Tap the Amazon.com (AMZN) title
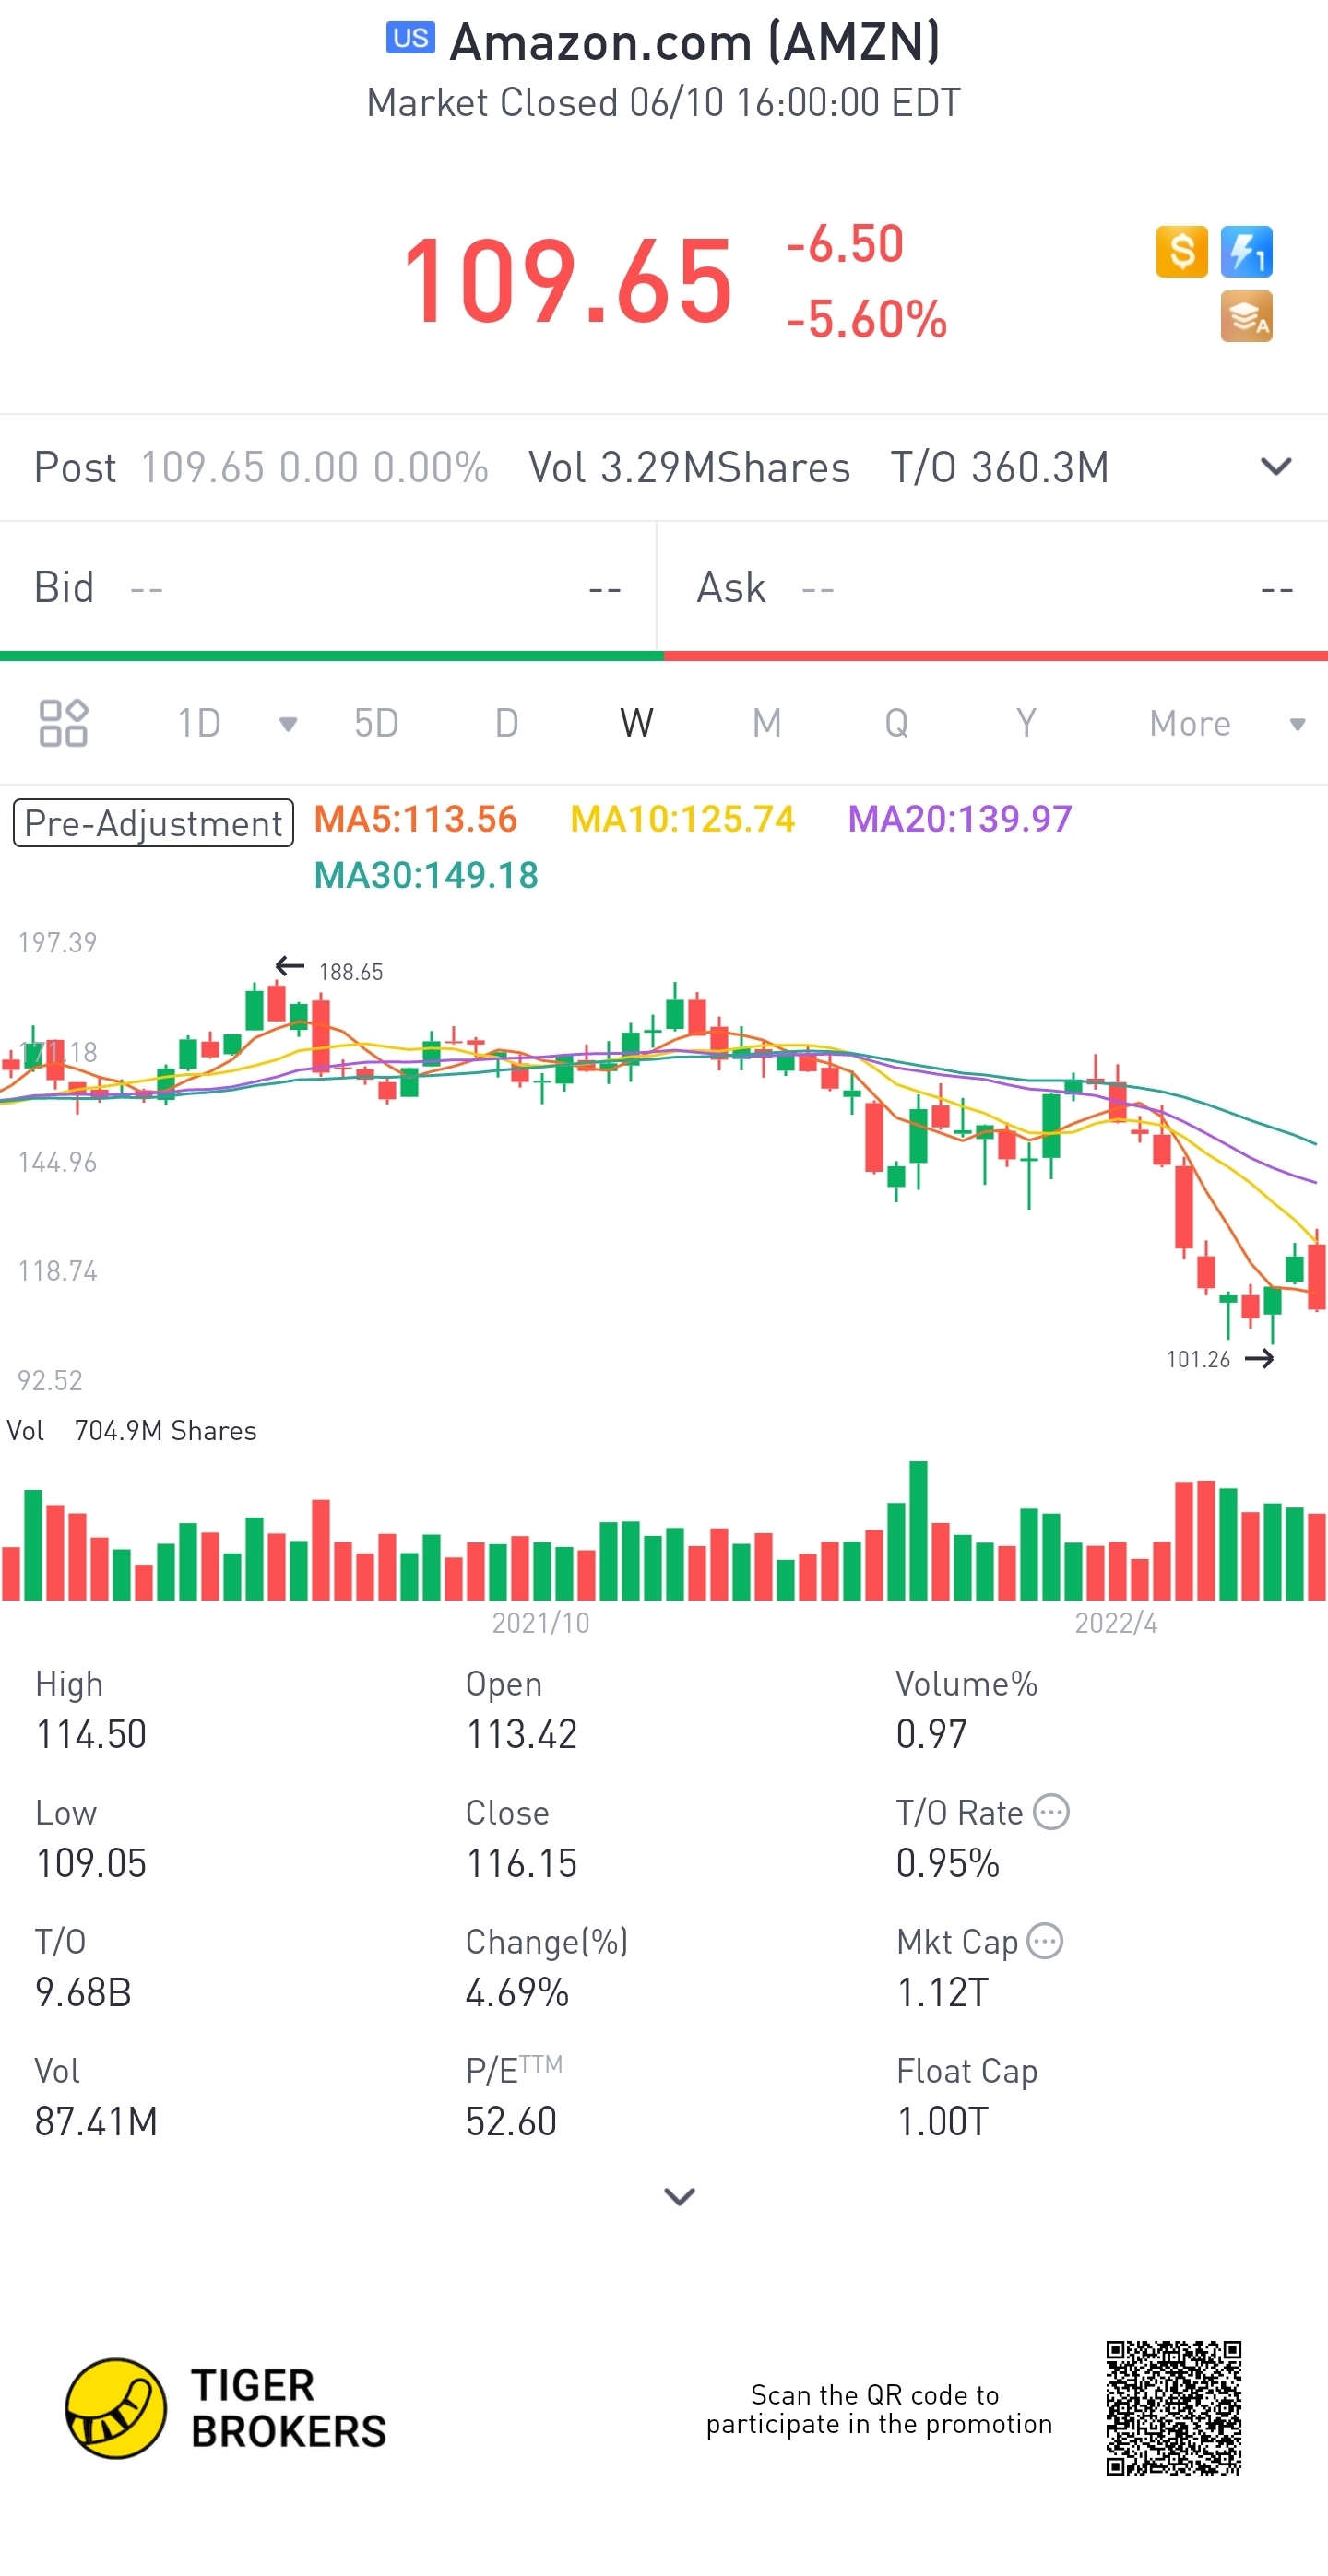 695,42
